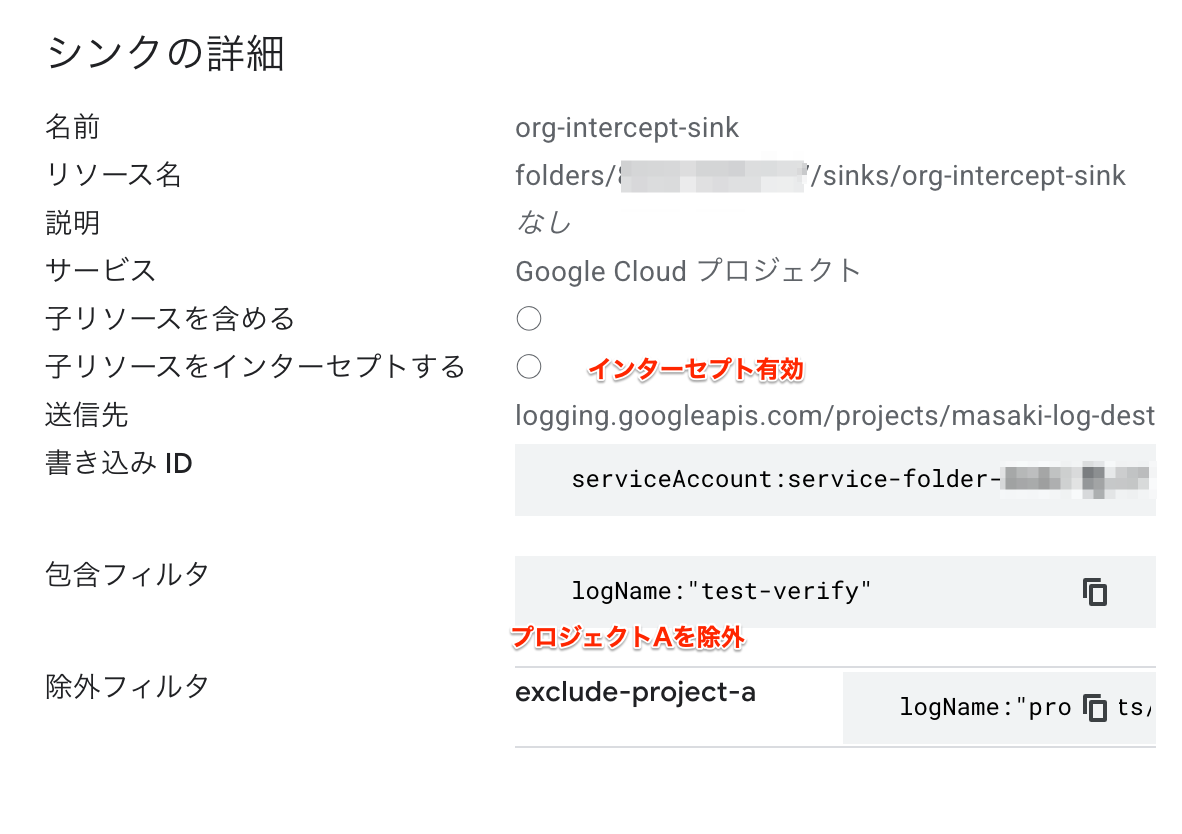Screen dimensions: 1182x834
Task: Click the サービス label
Action: click(x=100, y=270)
